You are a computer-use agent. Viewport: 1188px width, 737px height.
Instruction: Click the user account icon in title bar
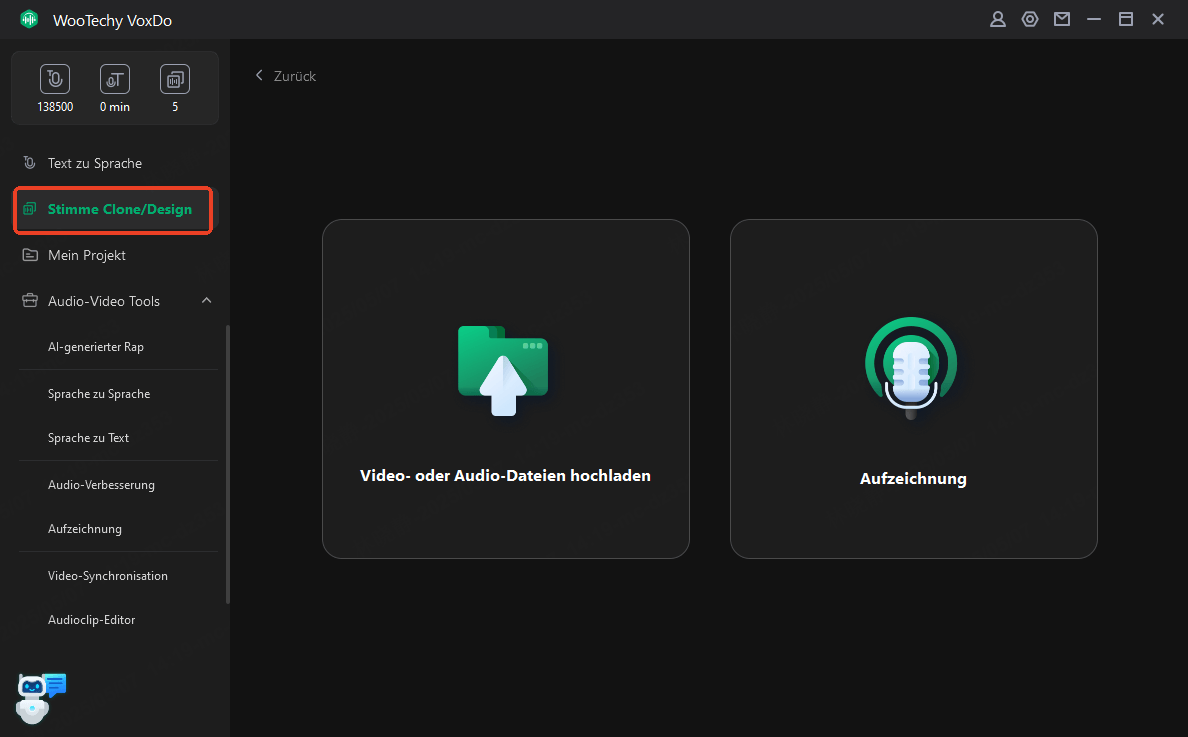coord(997,19)
